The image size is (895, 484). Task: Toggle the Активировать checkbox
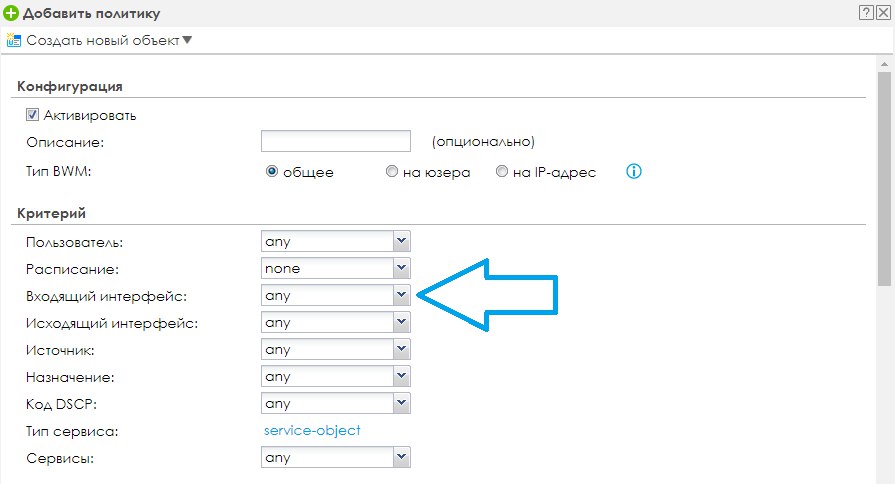(32, 115)
